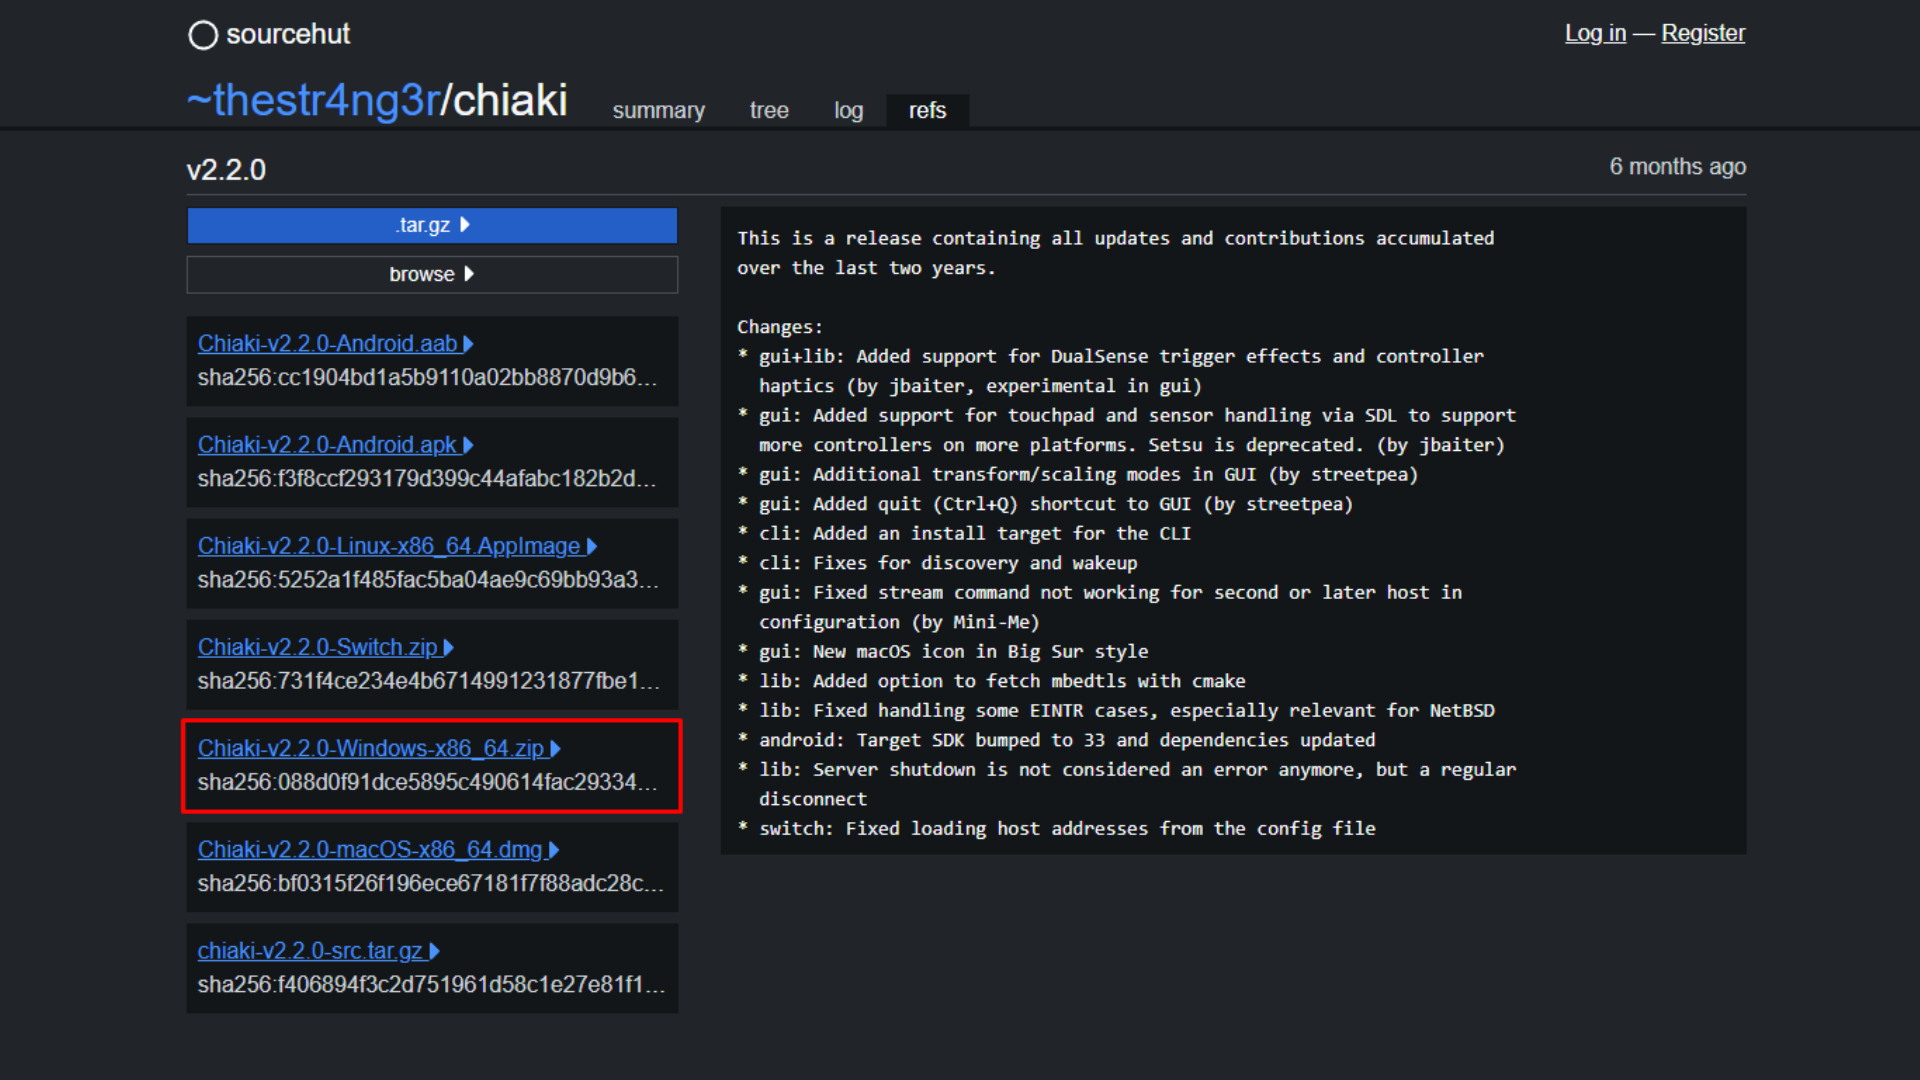Click the arrow next to Switch.zip link
1920x1080 pixels.
tap(449, 647)
